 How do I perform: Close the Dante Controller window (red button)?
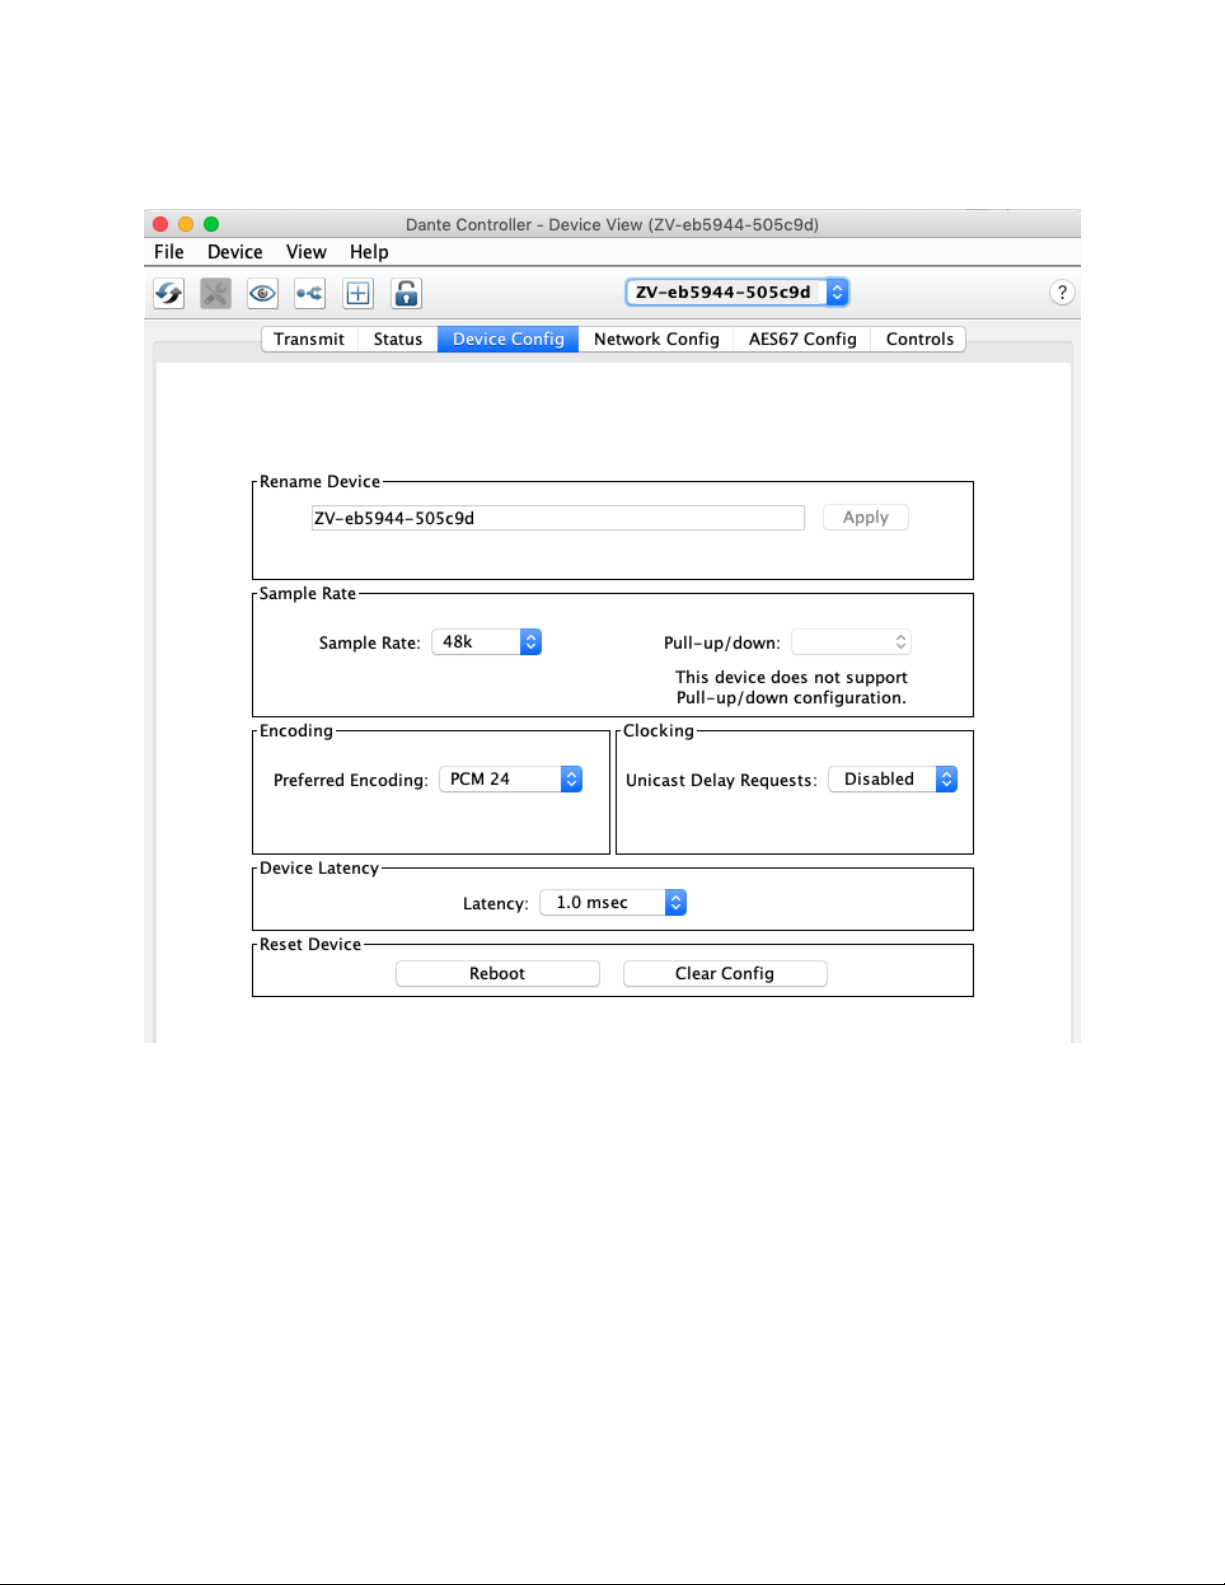pyautogui.click(x=161, y=224)
